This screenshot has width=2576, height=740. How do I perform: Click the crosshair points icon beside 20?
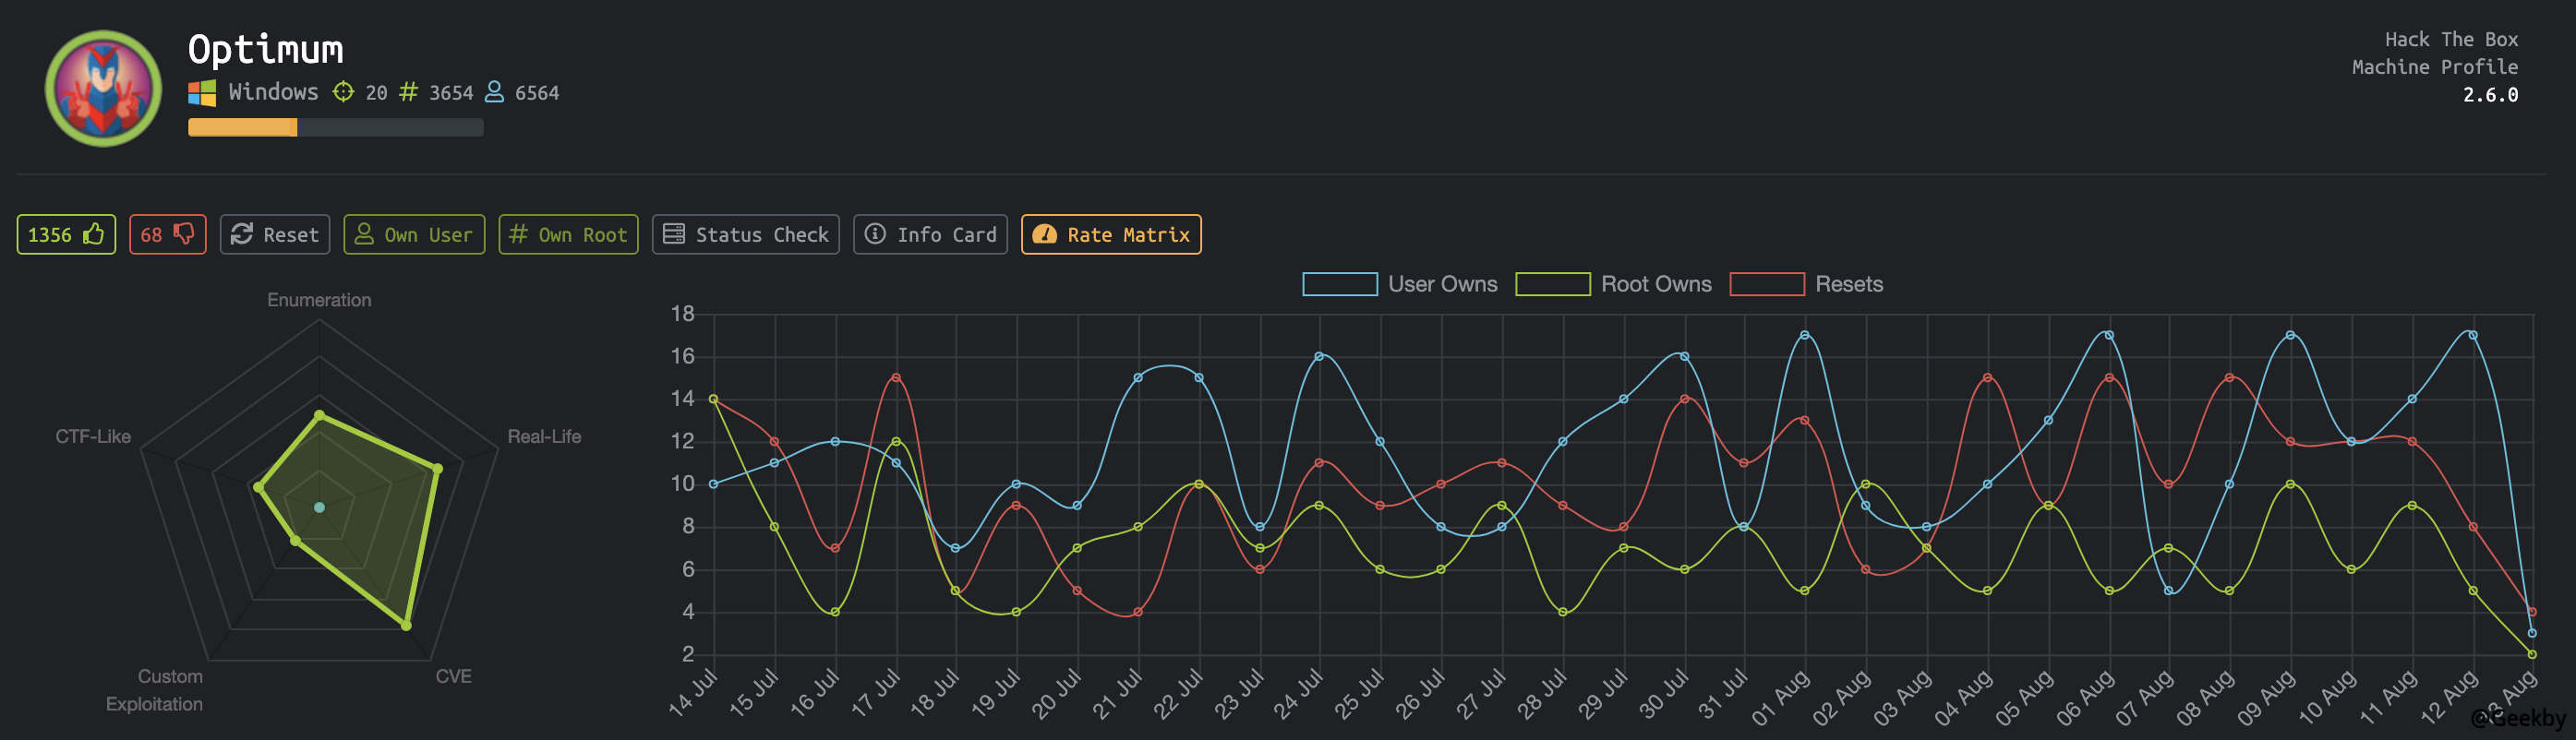tap(343, 92)
